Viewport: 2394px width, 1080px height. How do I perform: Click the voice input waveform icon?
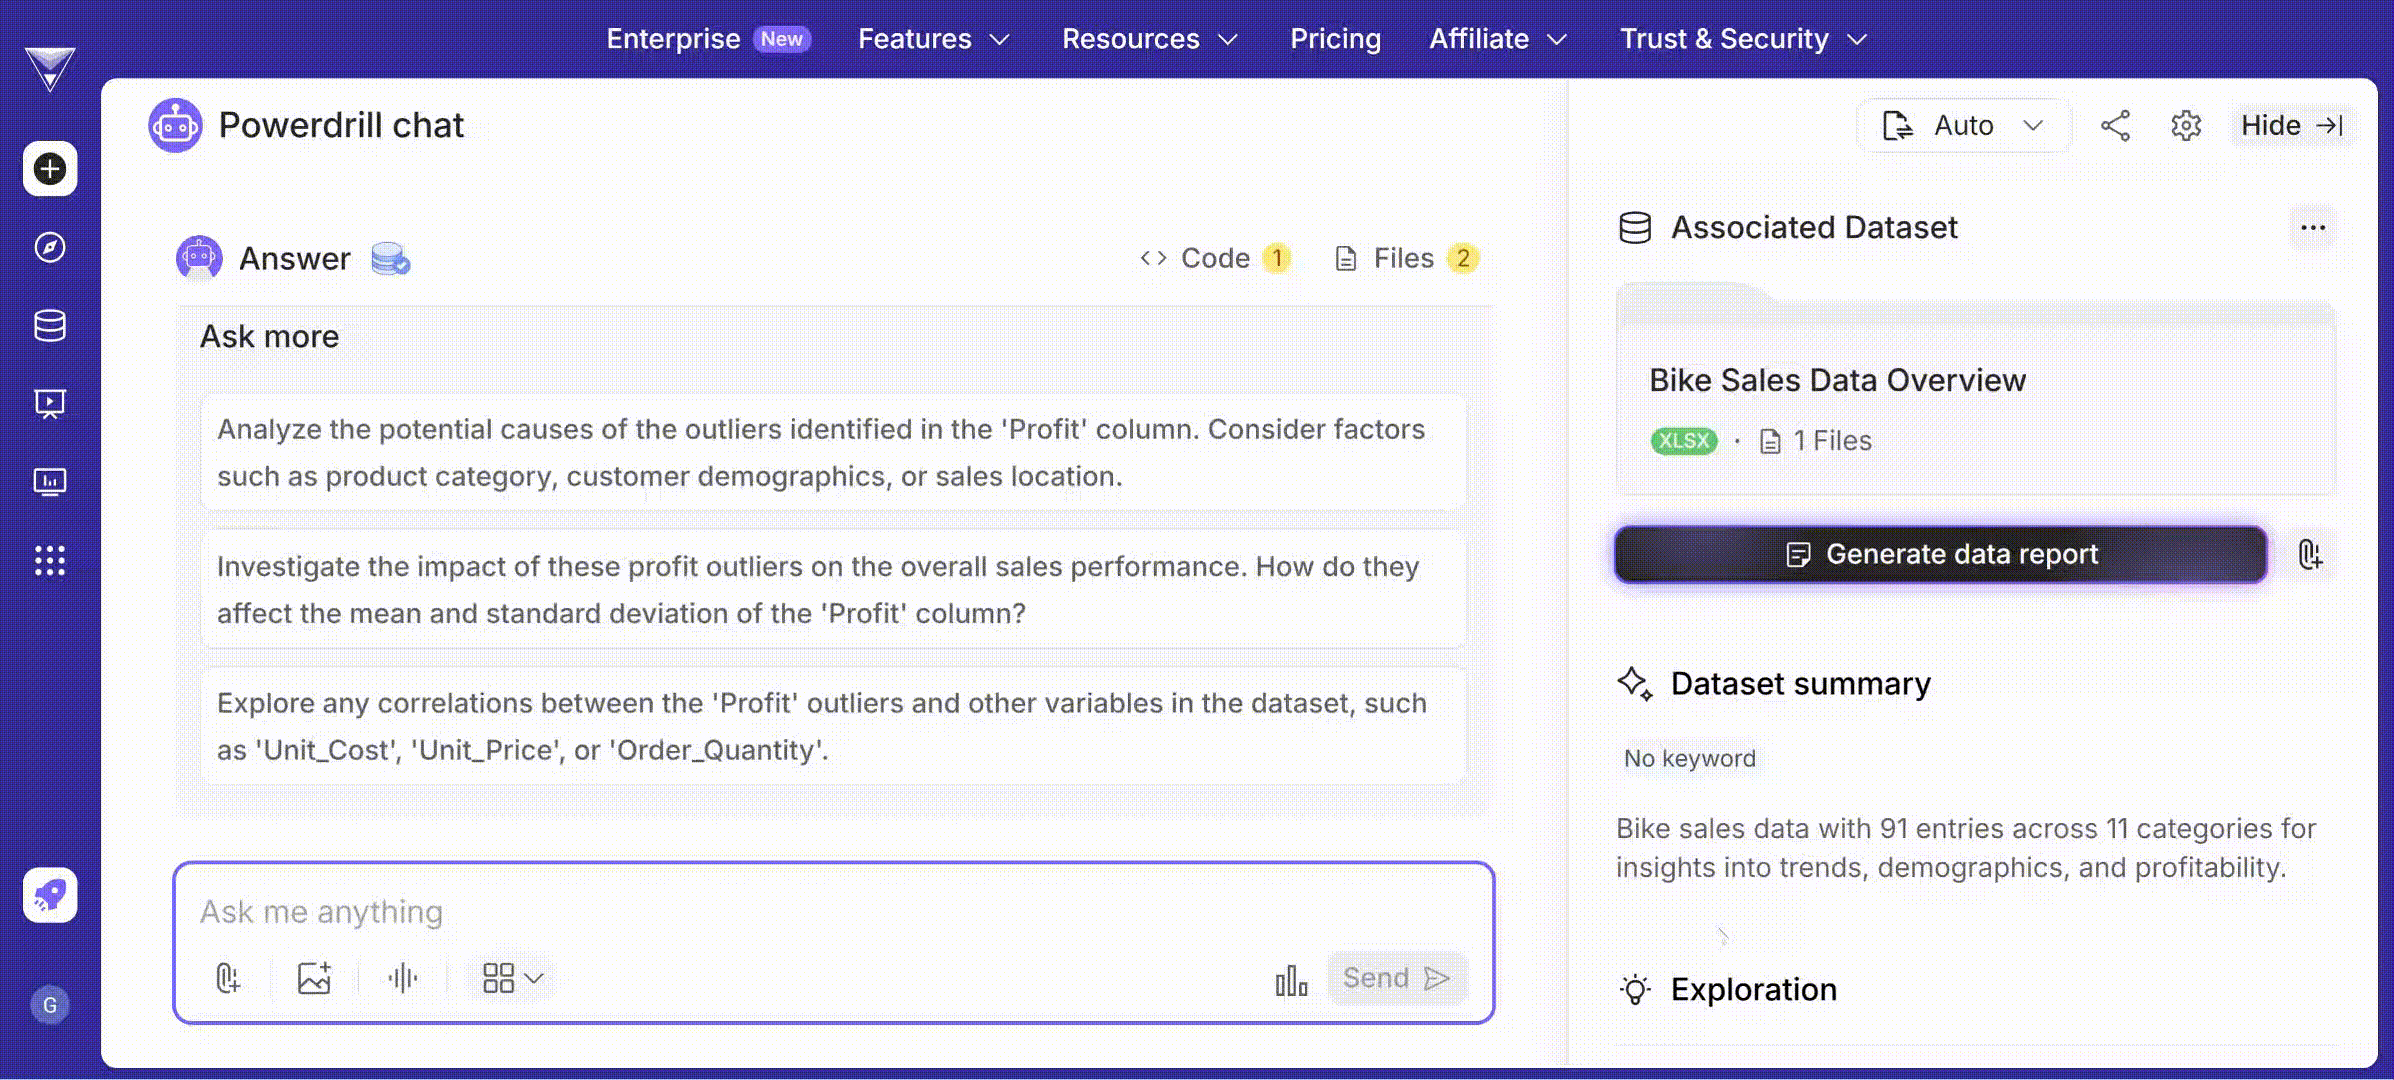coord(402,978)
